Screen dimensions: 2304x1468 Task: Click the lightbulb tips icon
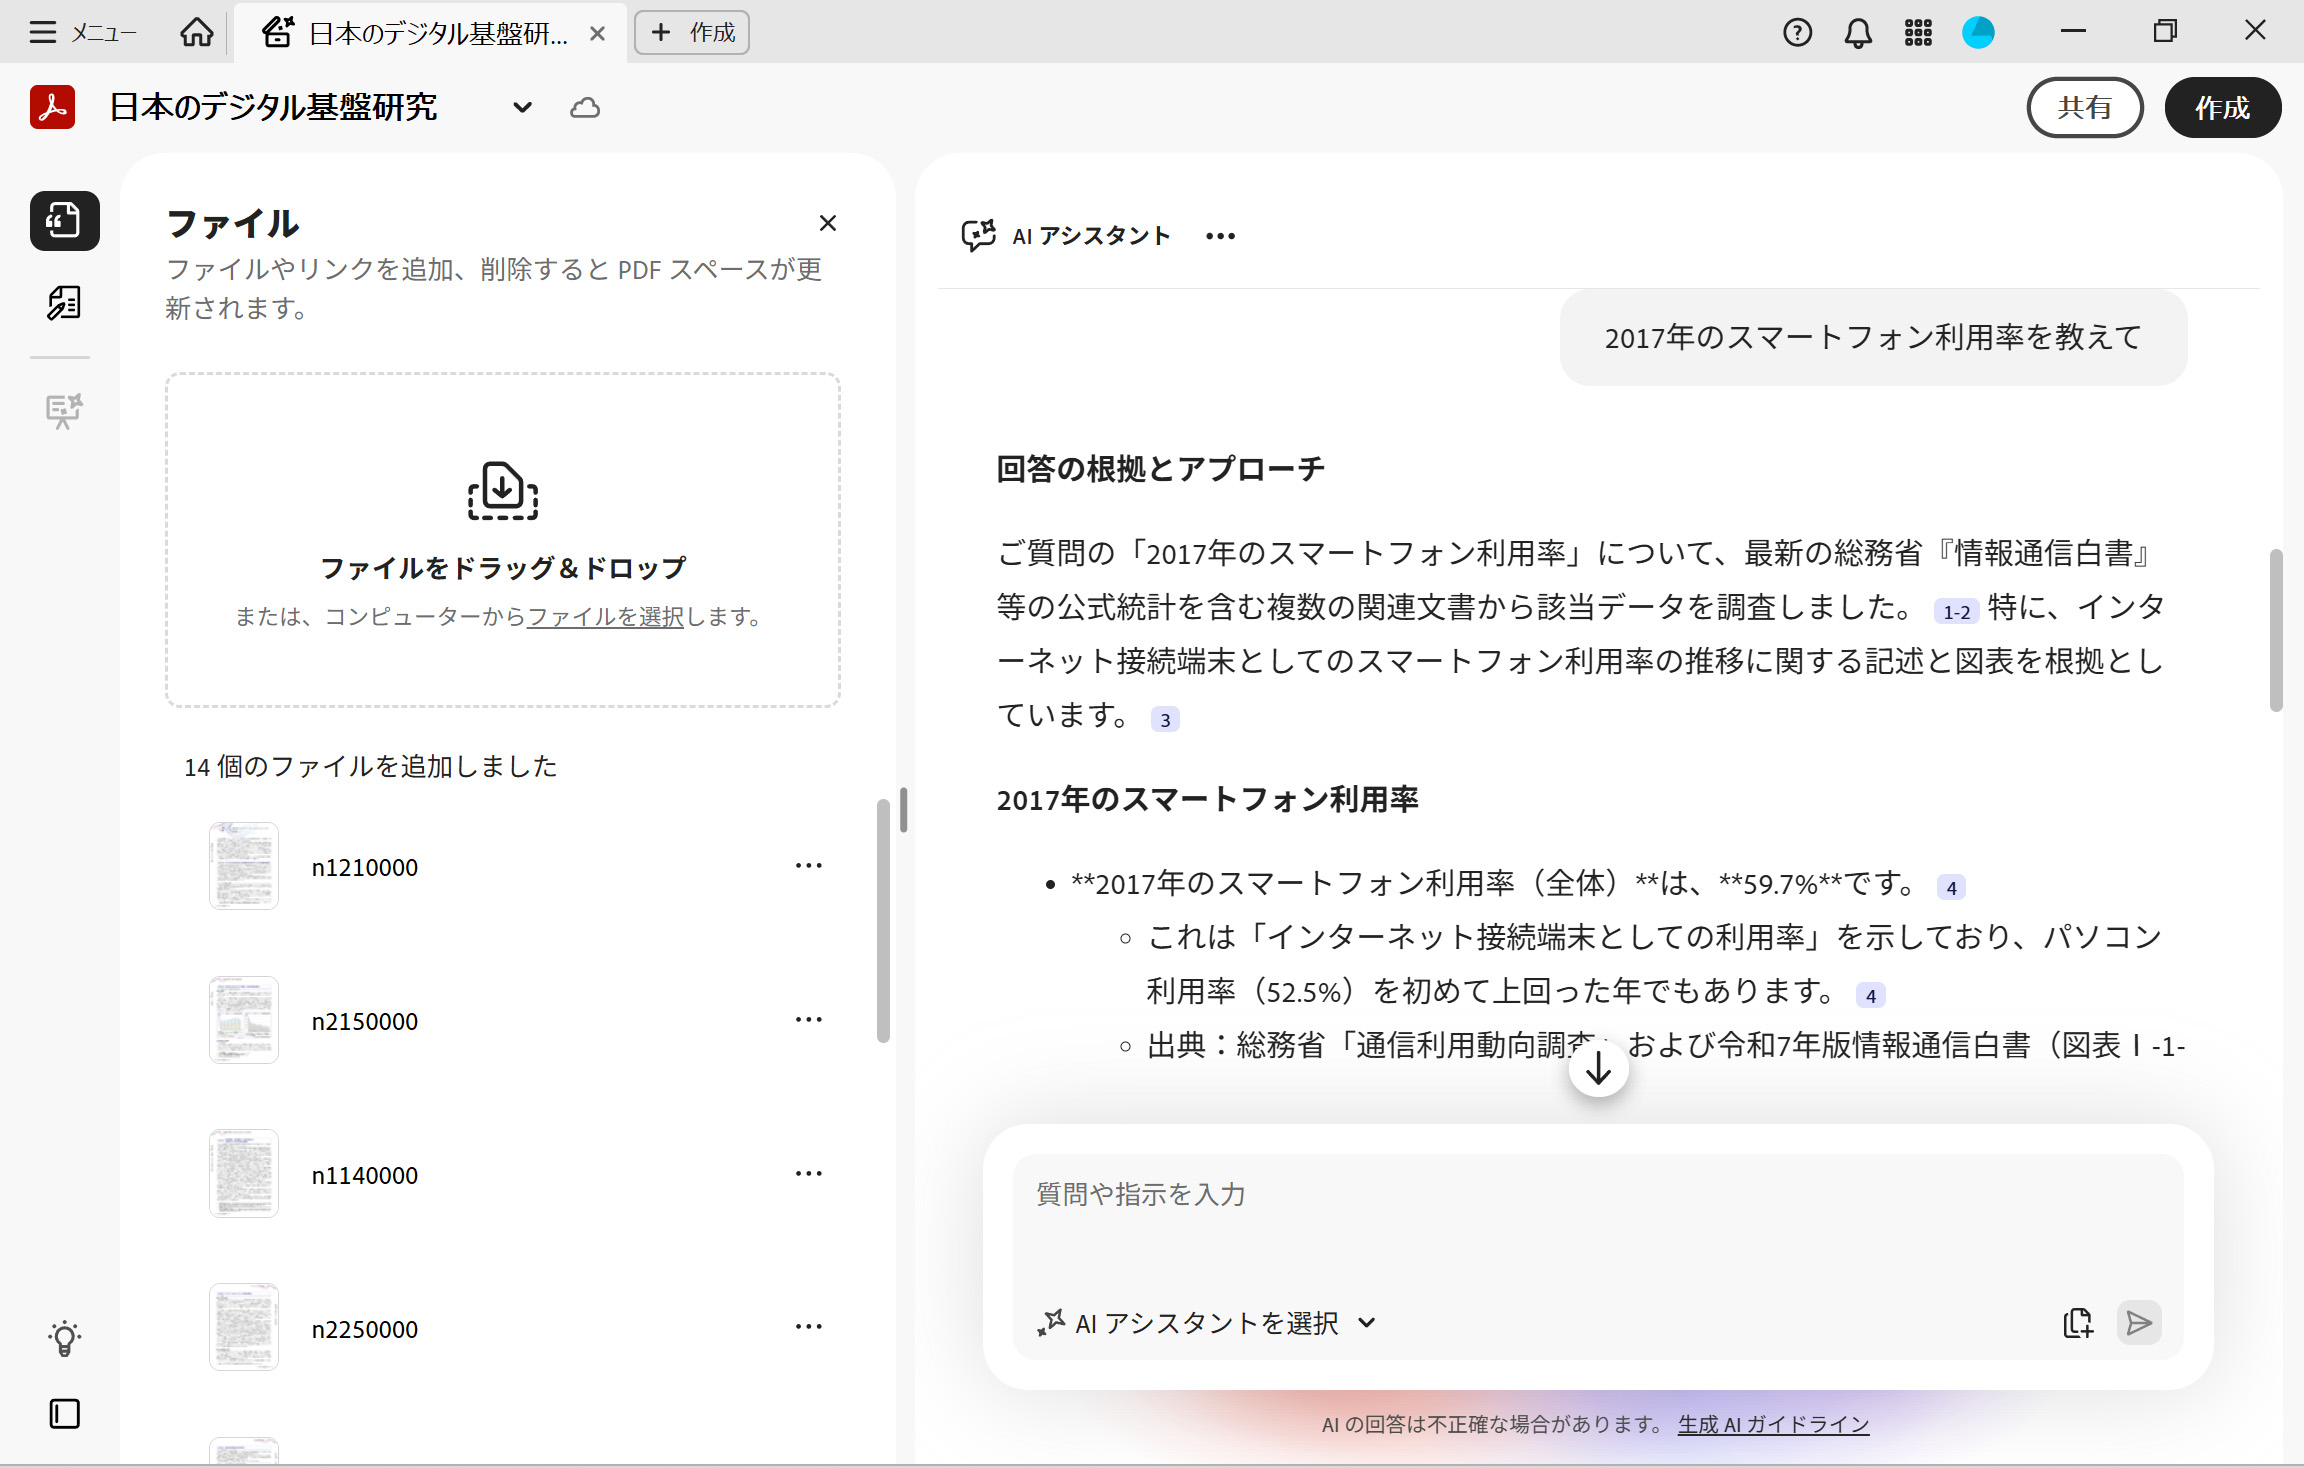coord(64,1338)
